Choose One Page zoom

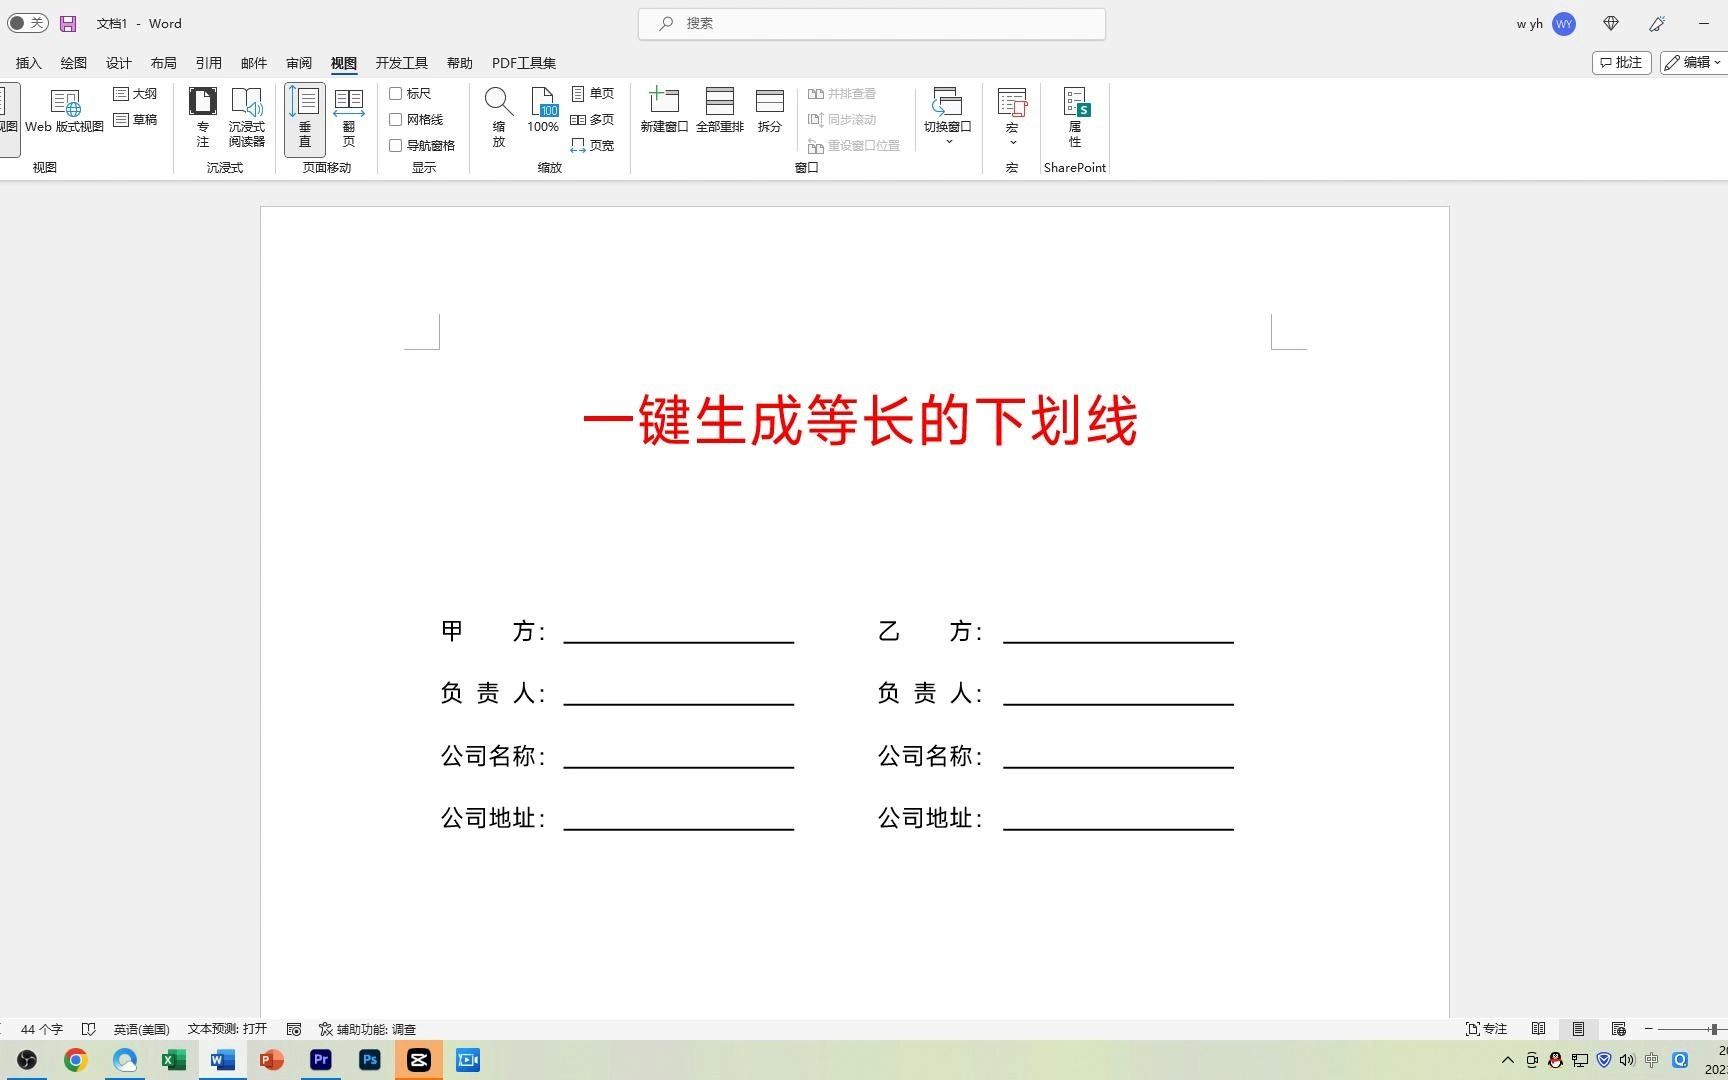point(593,93)
